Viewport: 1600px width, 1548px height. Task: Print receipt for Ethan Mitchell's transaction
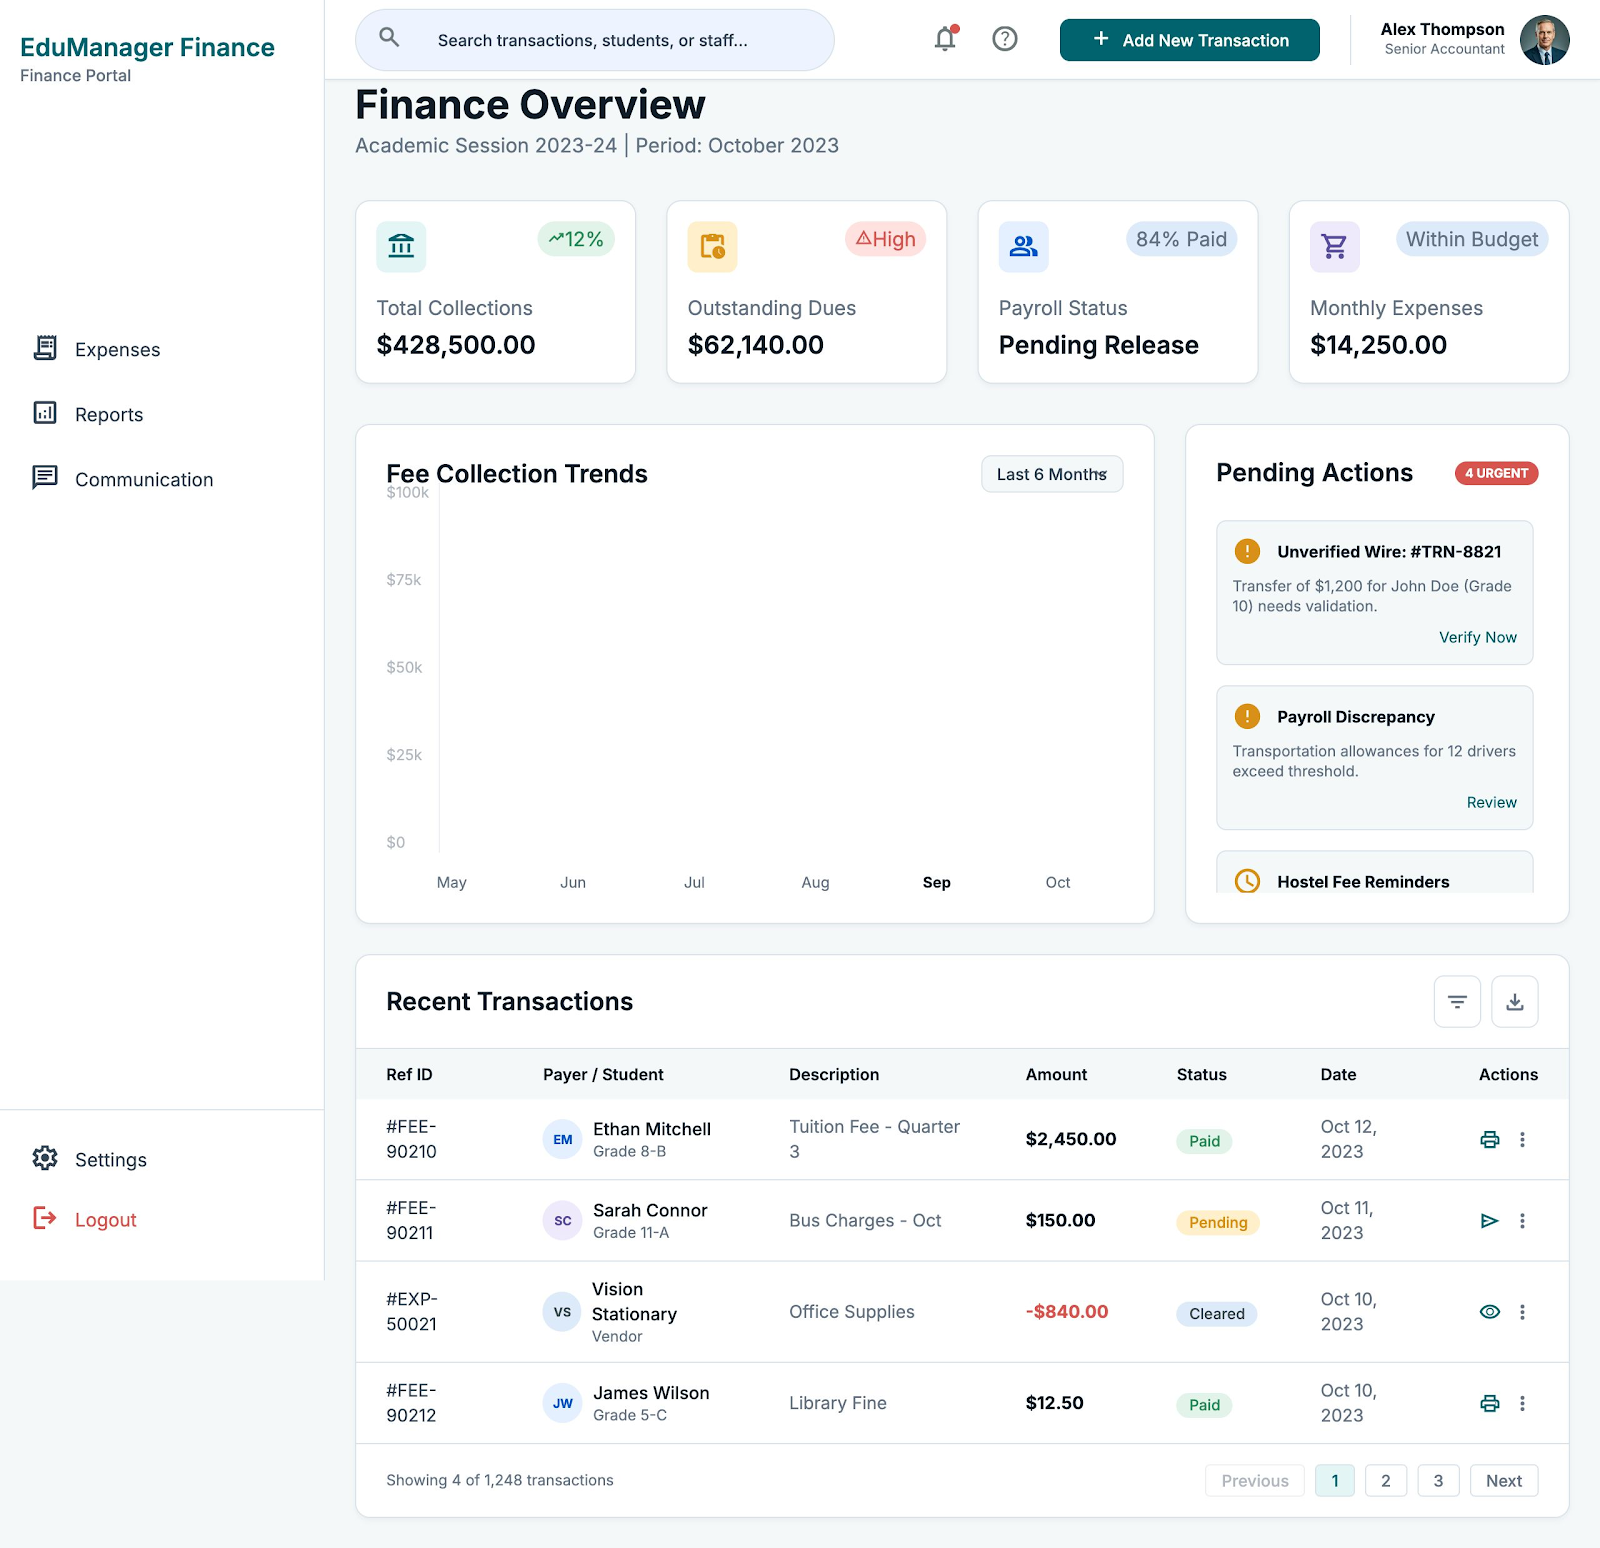coord(1490,1139)
